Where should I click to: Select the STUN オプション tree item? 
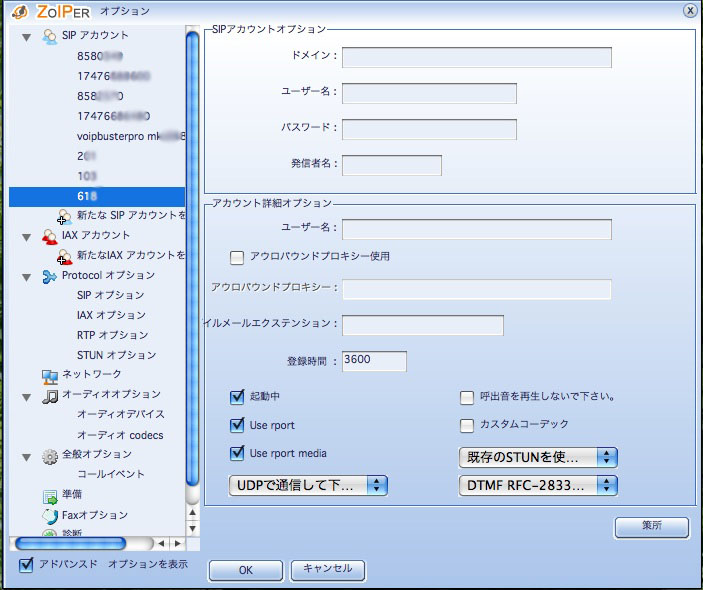[x=117, y=355]
